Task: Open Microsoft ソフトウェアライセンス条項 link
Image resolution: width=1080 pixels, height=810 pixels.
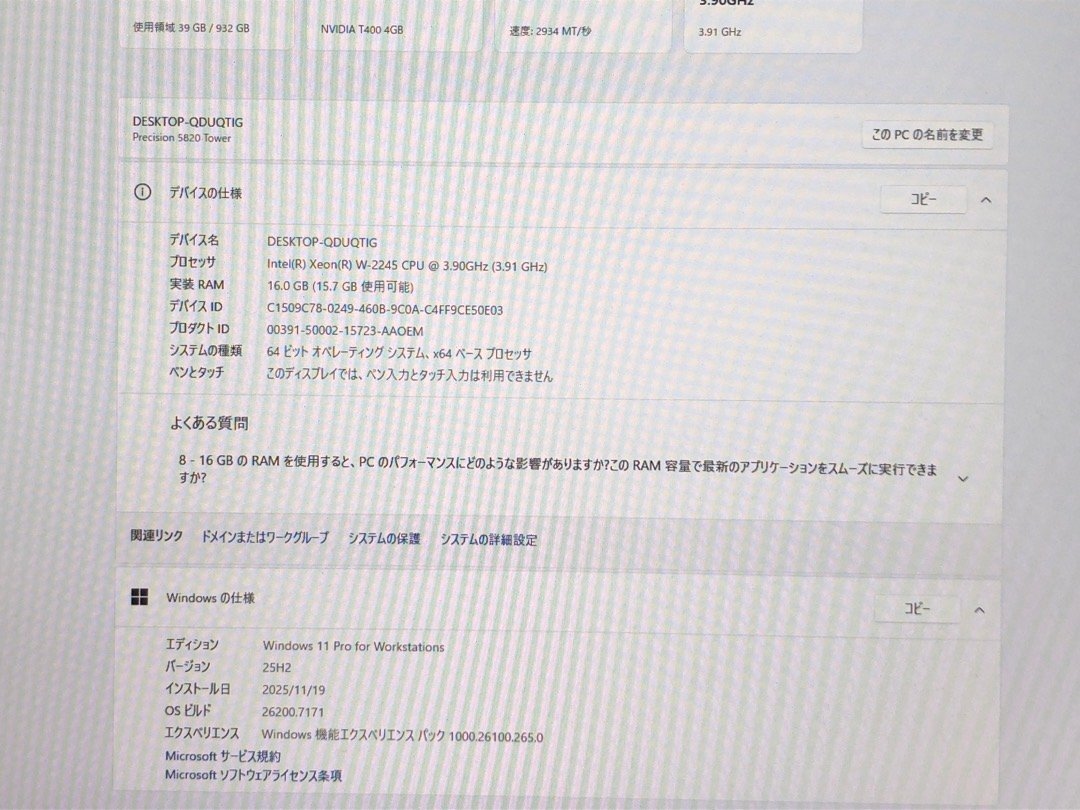Action: [253, 775]
